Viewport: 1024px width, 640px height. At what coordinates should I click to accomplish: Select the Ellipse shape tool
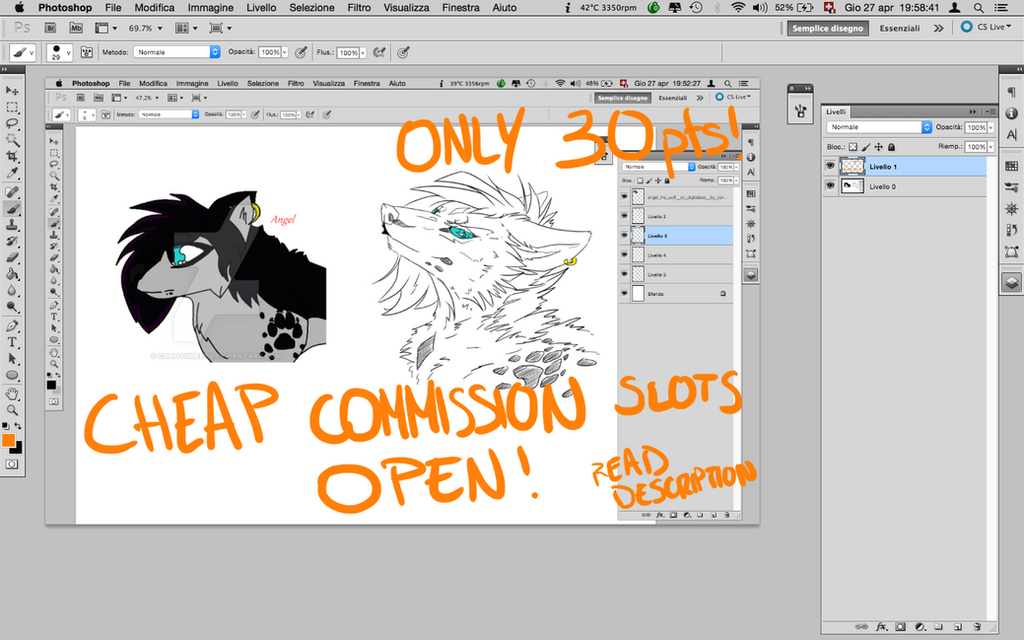[x=12, y=375]
